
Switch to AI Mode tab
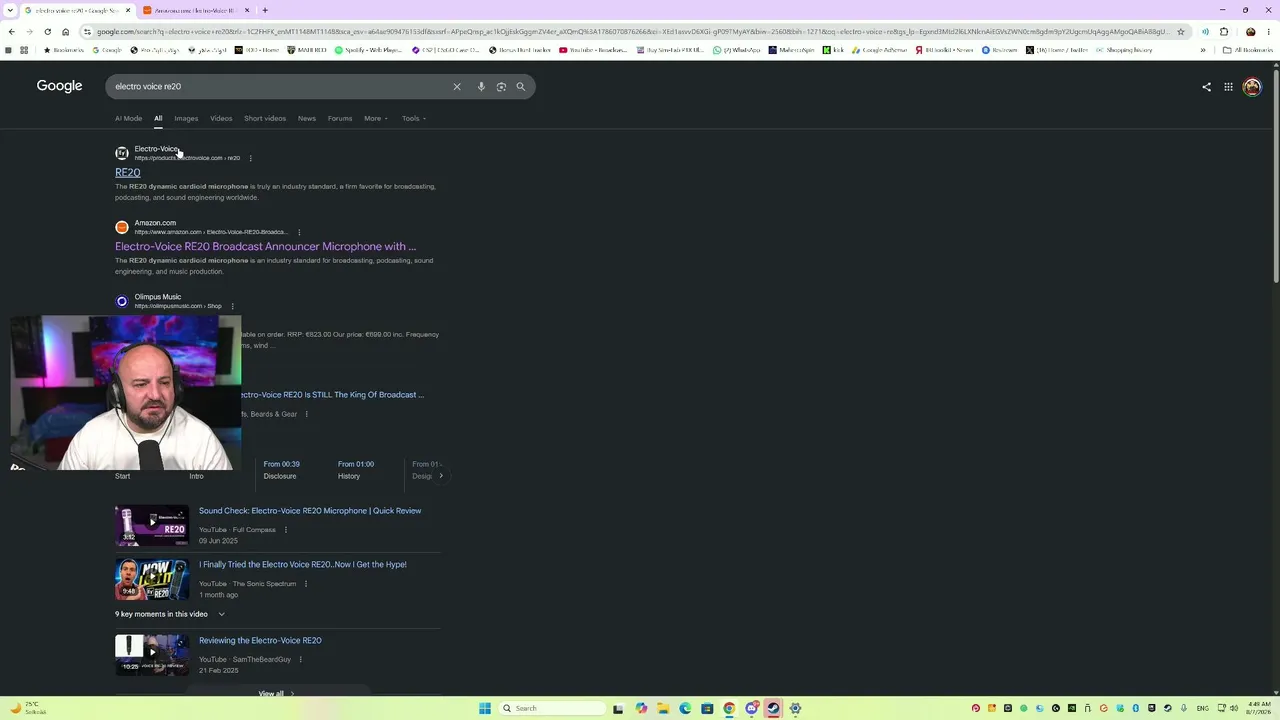click(x=128, y=118)
